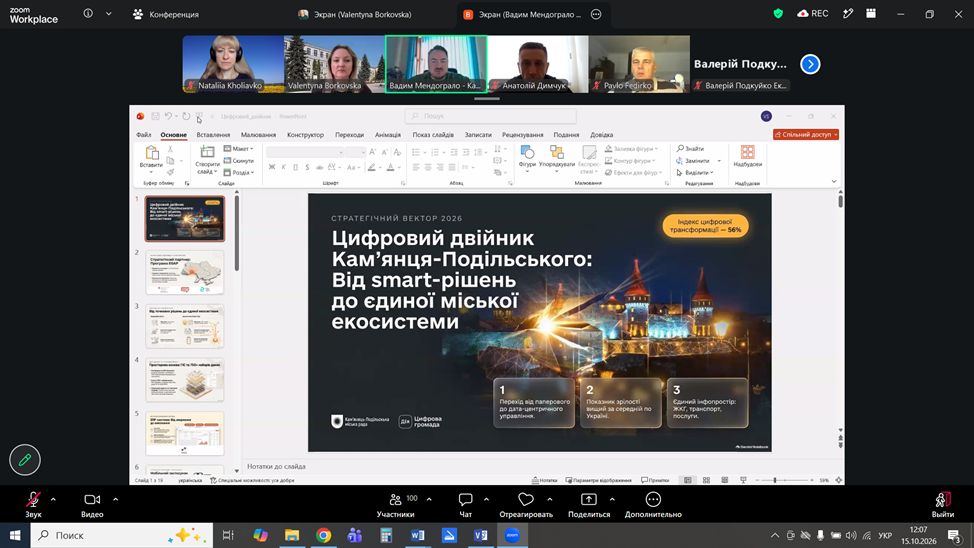Toggle Примітки comments in status bar
The width and height of the screenshot is (974, 548).
(x=655, y=480)
